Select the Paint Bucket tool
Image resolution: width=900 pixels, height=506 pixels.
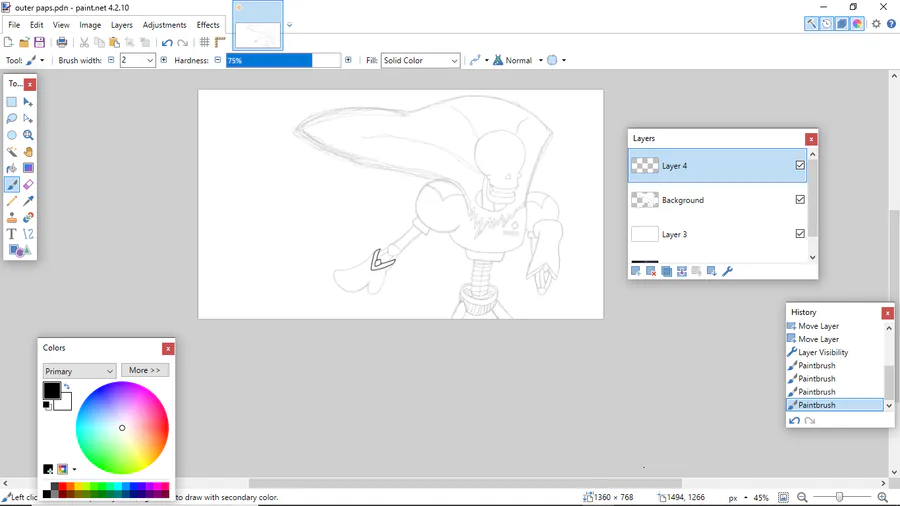point(11,168)
